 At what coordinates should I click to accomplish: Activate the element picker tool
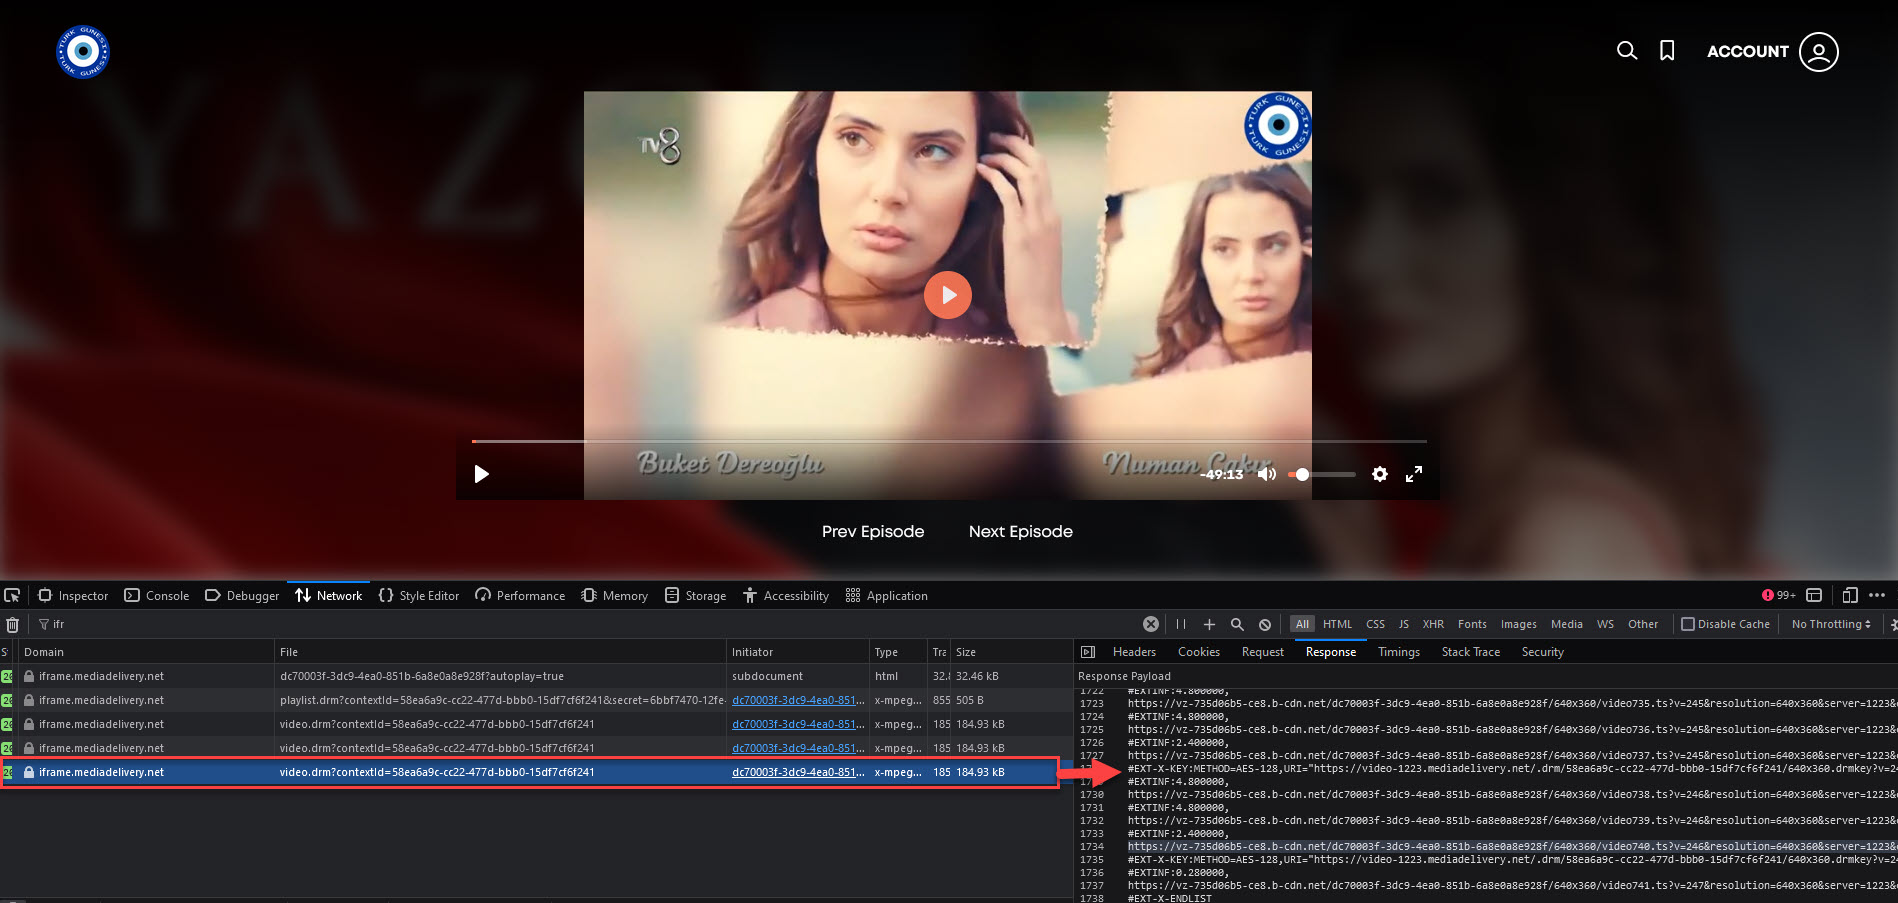point(12,596)
